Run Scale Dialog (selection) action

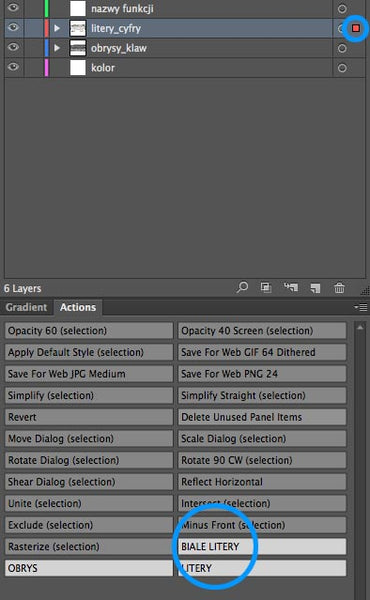(262, 439)
